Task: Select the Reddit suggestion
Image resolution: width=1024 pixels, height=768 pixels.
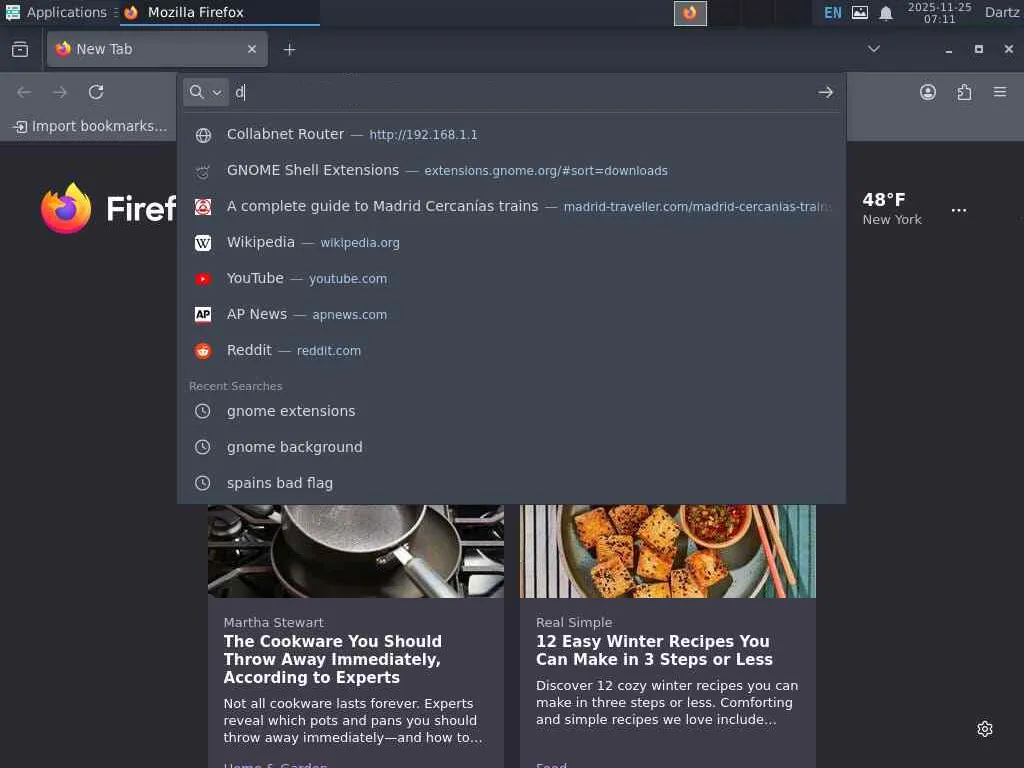Action: pos(511,350)
